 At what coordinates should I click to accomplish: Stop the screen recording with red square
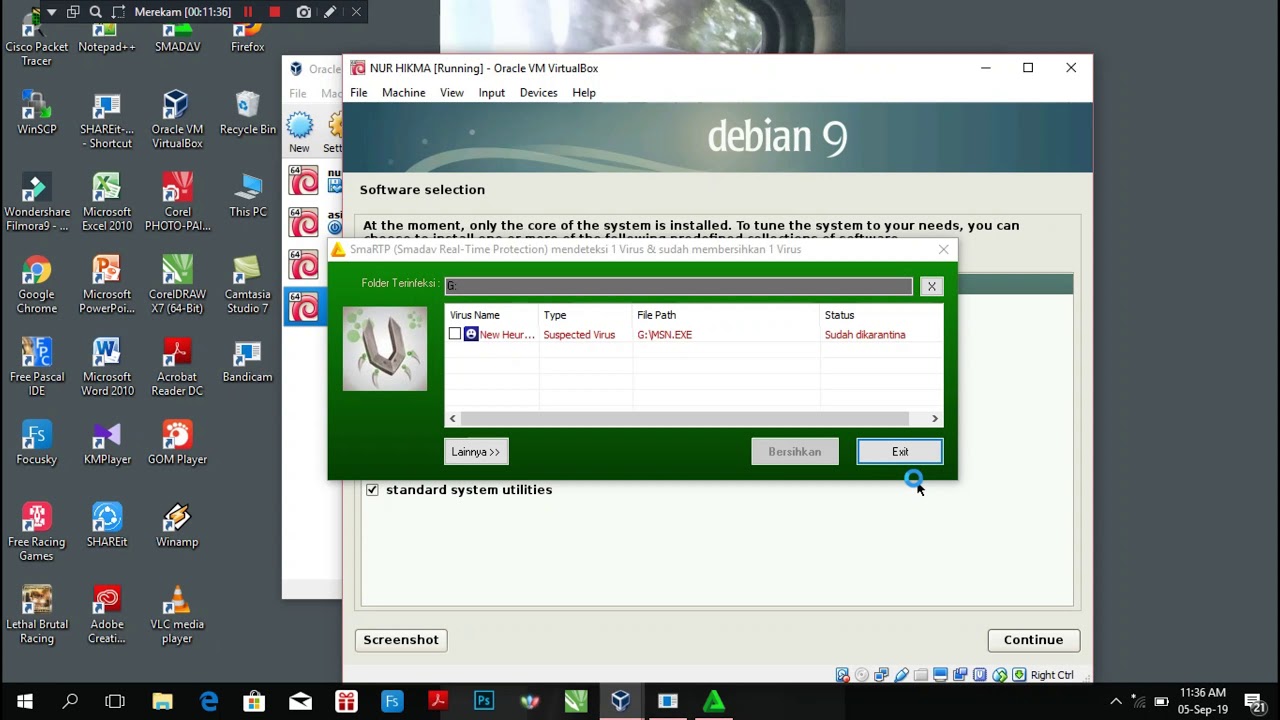[275, 12]
